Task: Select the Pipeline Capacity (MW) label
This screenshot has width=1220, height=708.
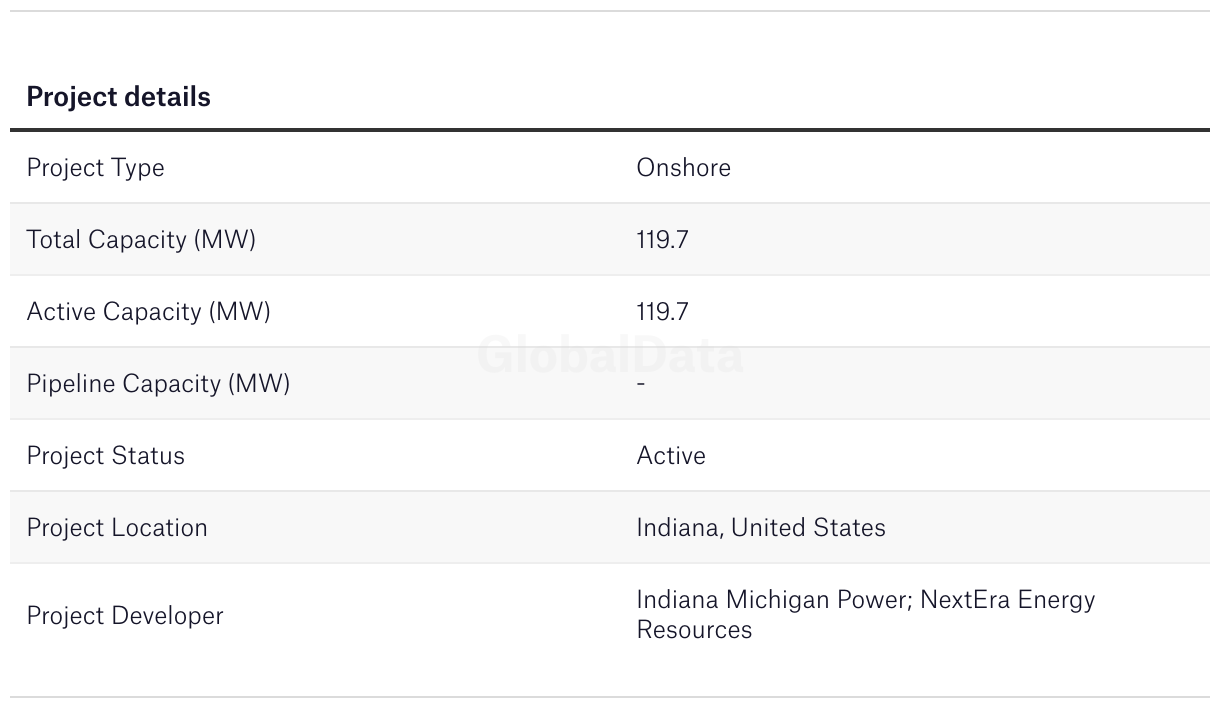Action: 158,384
